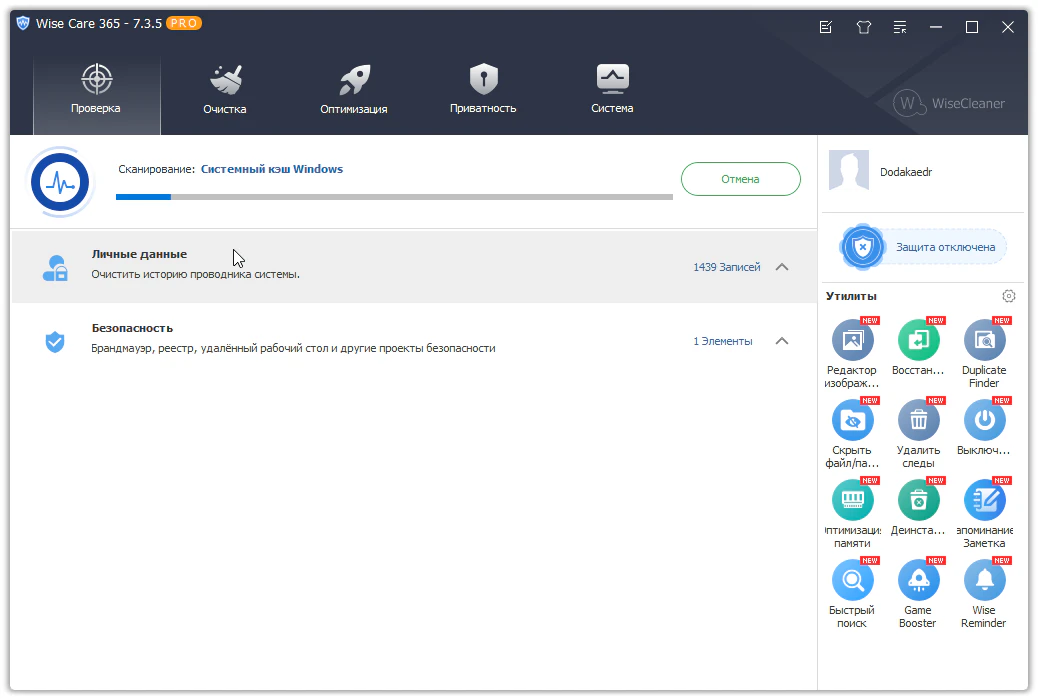The width and height of the screenshot is (1038, 700).
Task: Enable protection via Защита отключена
Action: click(923, 247)
